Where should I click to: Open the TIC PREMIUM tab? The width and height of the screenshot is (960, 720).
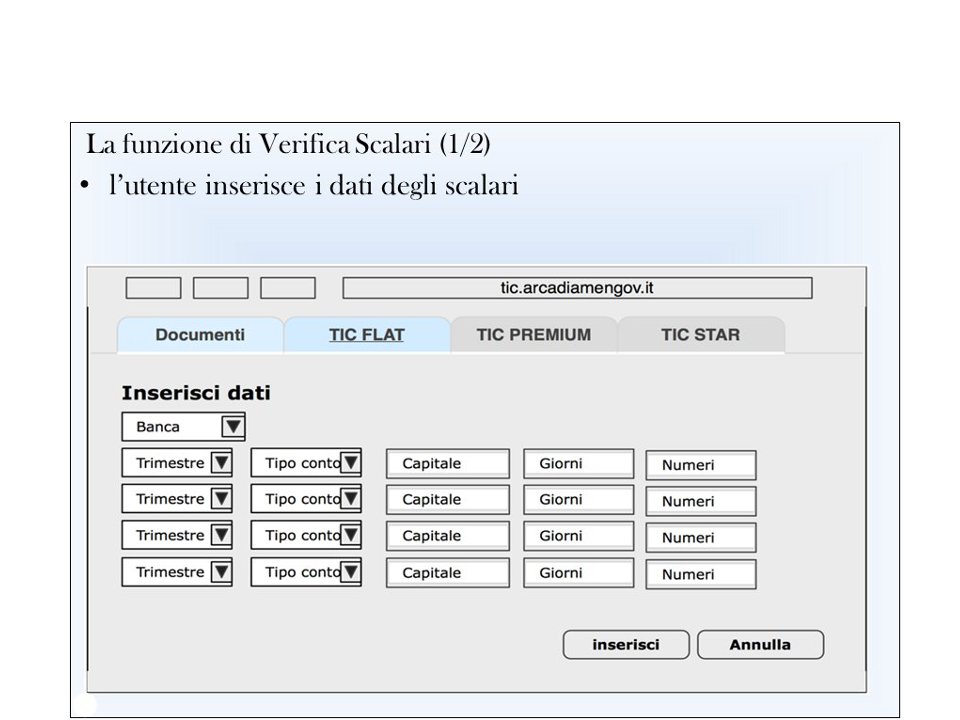533,335
